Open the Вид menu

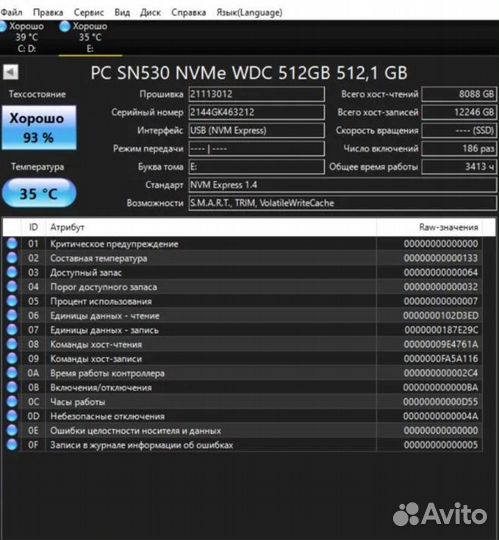pyautogui.click(x=122, y=12)
